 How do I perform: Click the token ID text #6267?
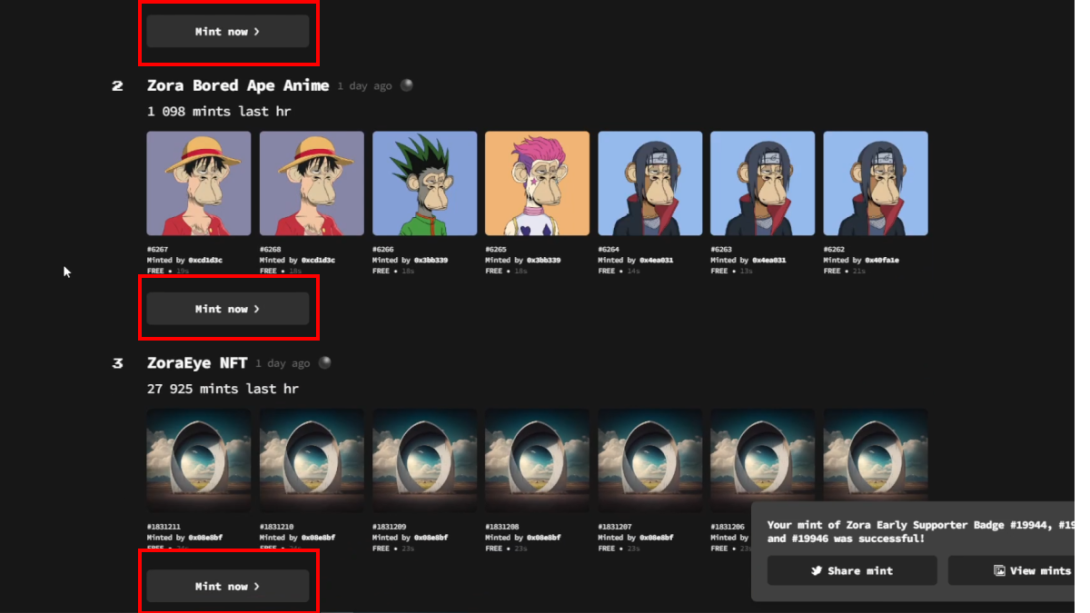[157, 249]
